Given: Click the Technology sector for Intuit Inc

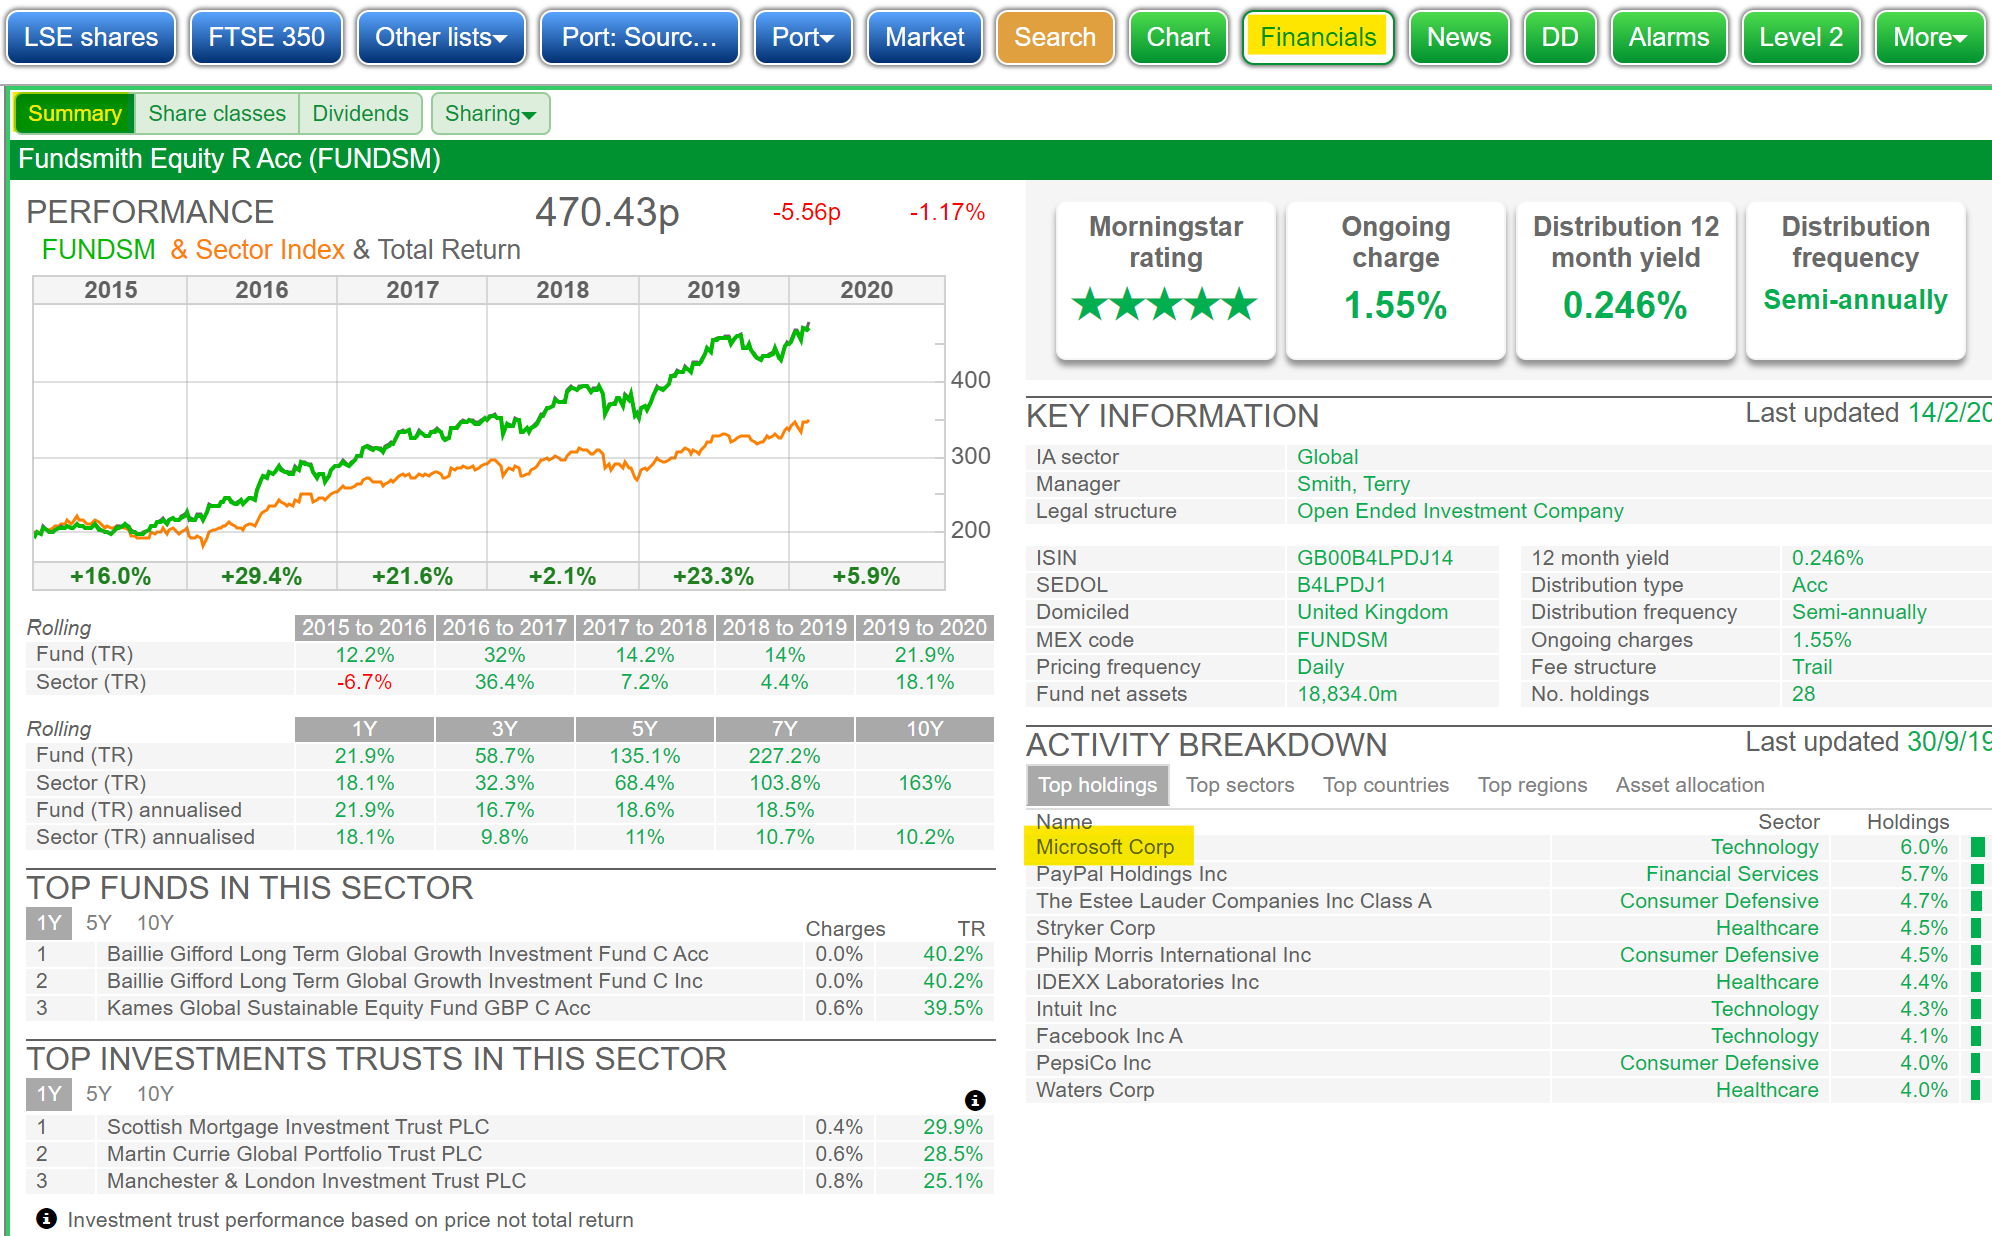Looking at the screenshot, I should [x=1764, y=1009].
